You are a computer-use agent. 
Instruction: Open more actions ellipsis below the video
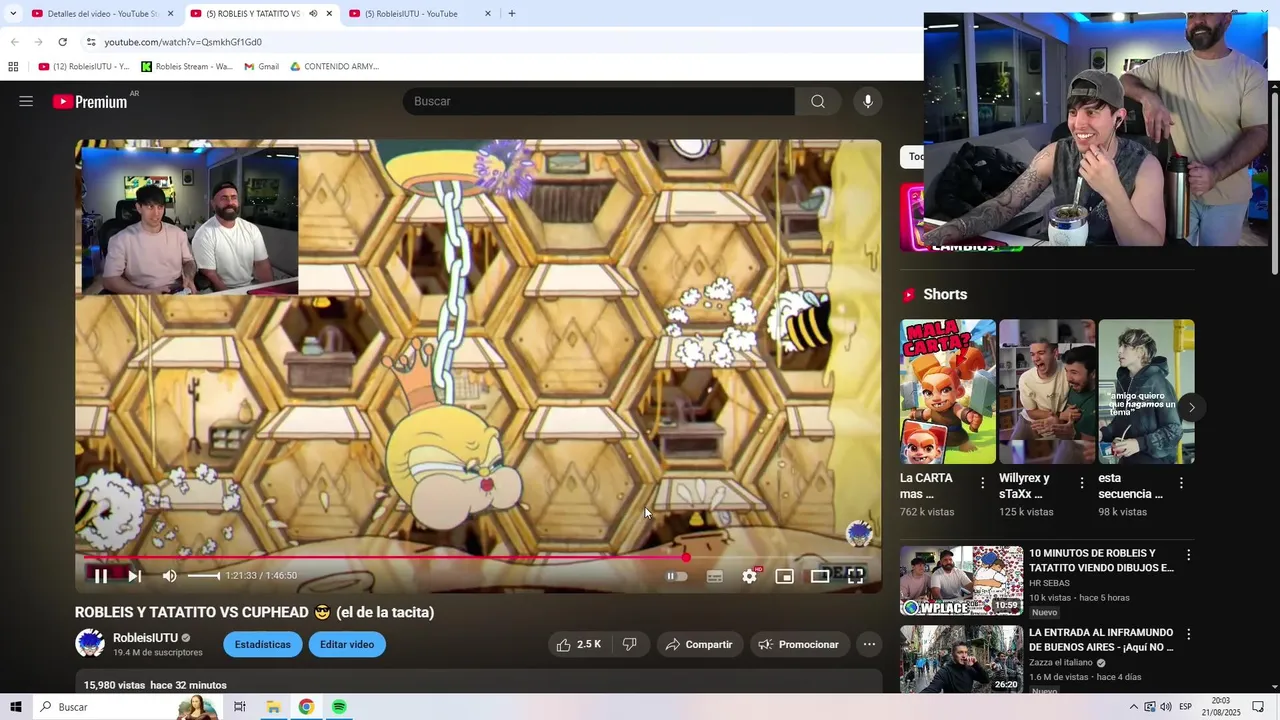pos(870,645)
